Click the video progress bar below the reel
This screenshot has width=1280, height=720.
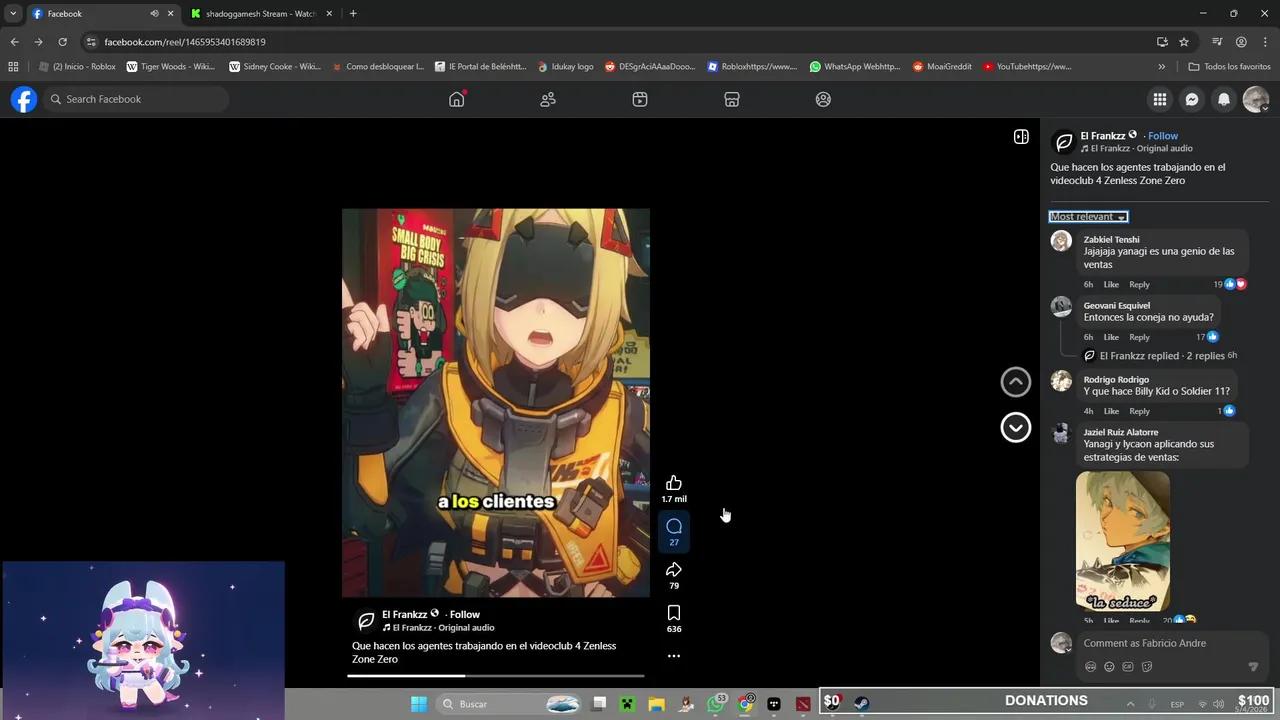496,675
